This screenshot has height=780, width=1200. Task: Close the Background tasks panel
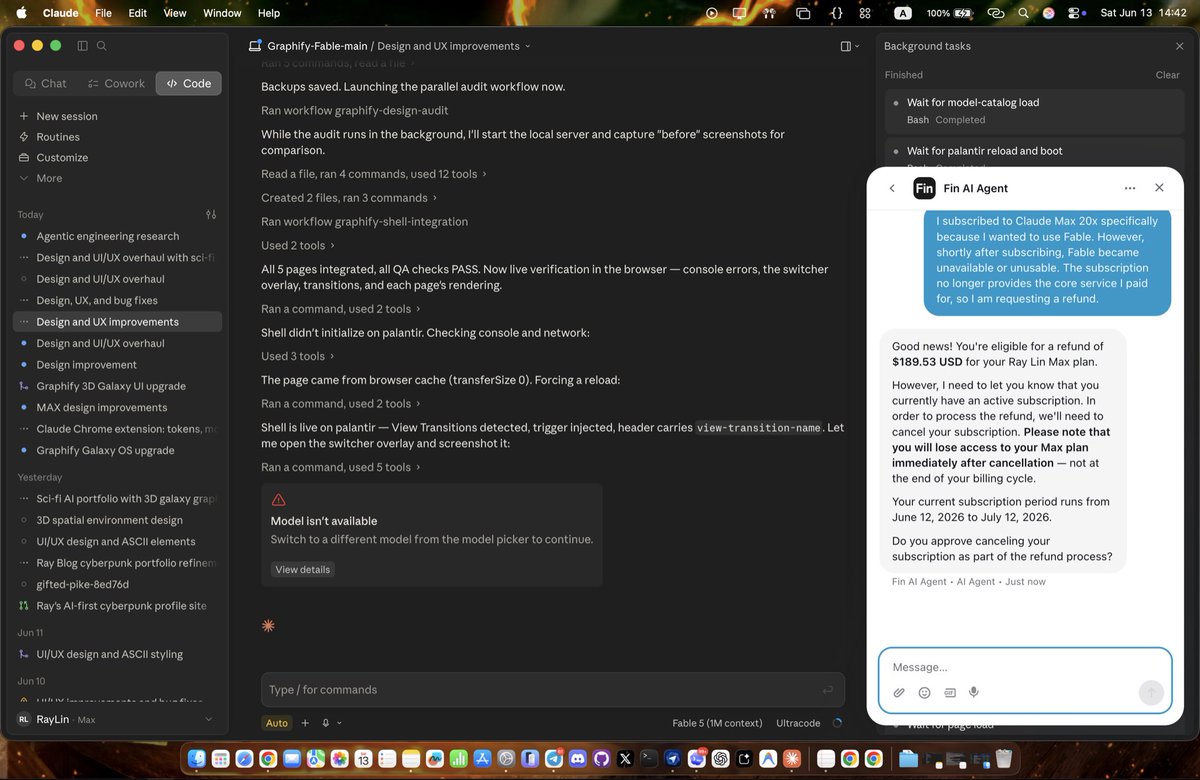coord(1179,46)
